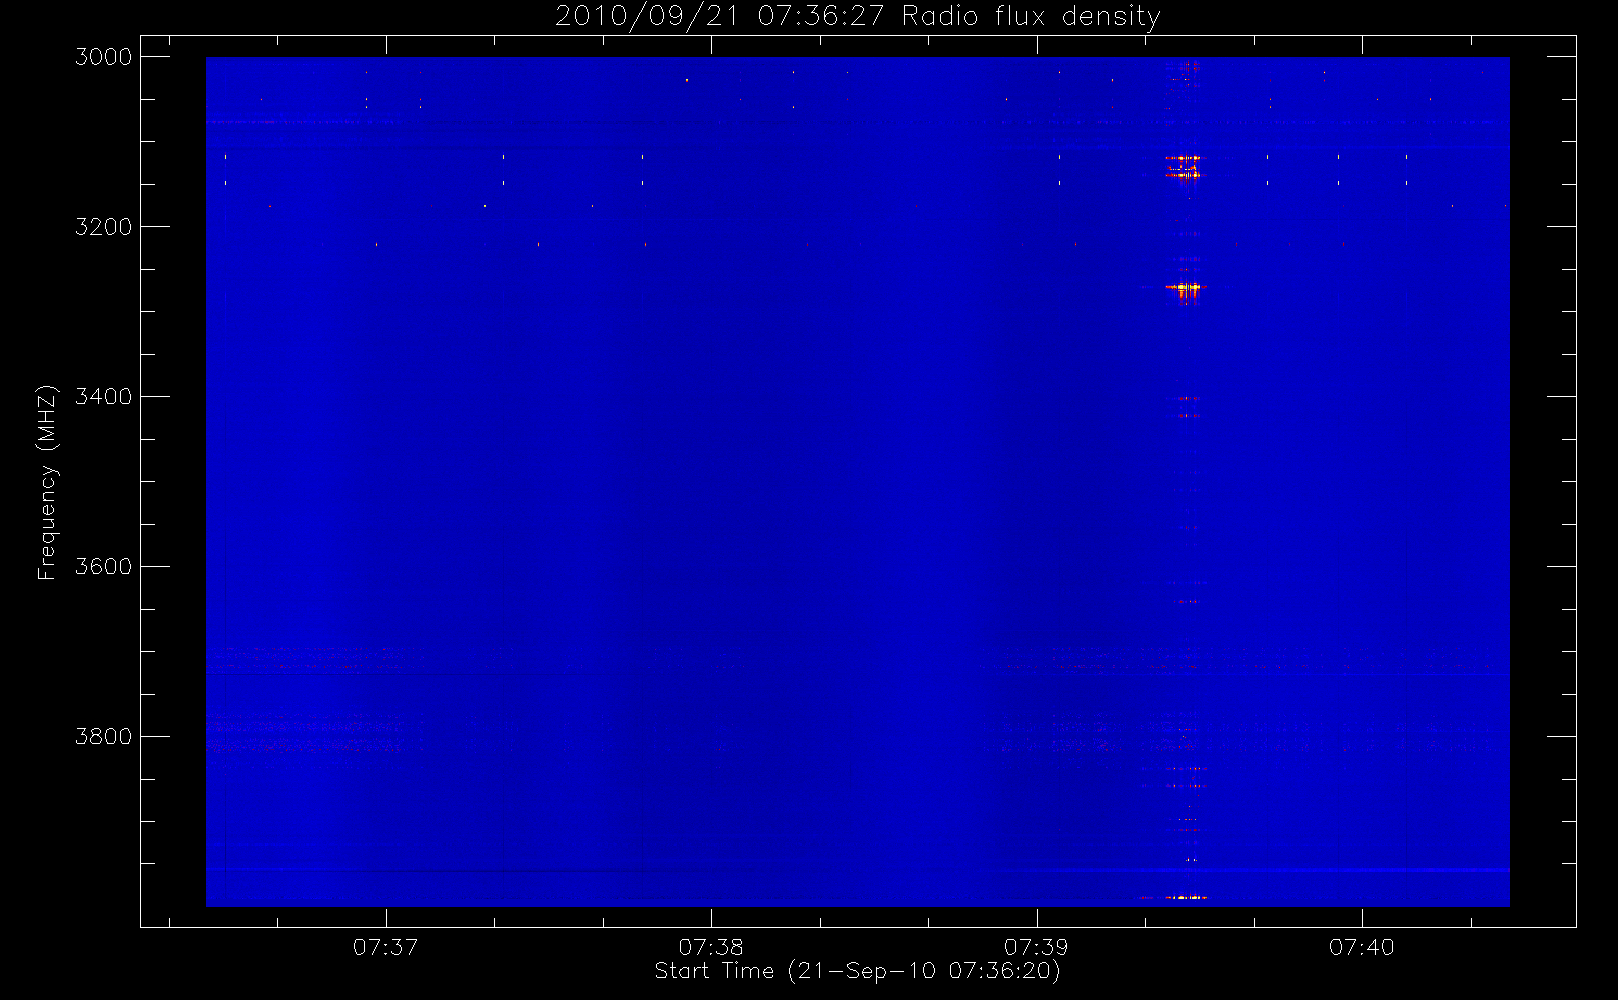Click the 3000 frequency tick label
Image resolution: width=1618 pixels, height=1000 pixels.
(104, 57)
